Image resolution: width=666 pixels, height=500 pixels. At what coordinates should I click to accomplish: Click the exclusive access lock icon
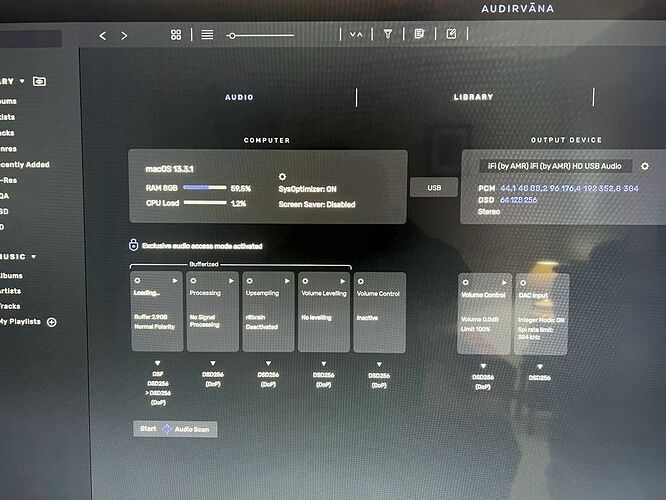133,245
